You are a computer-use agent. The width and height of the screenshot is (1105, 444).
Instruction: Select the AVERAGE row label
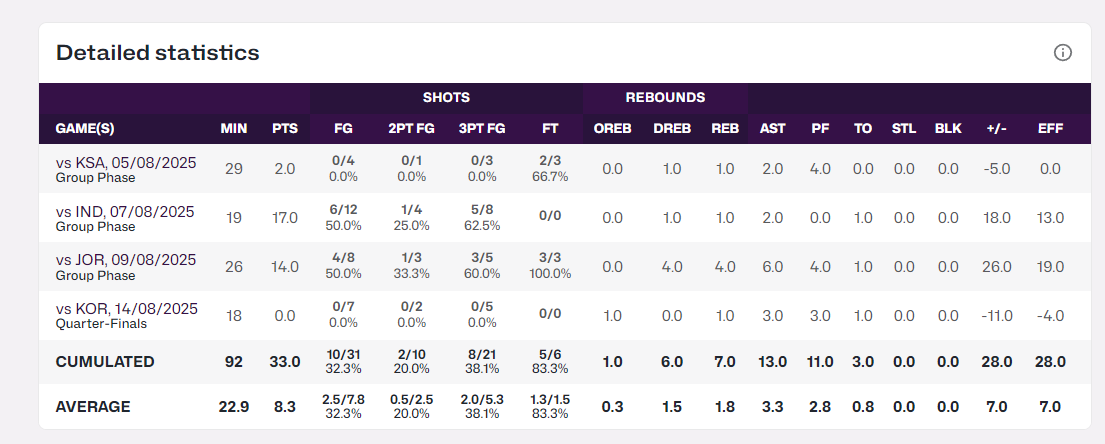[93, 407]
